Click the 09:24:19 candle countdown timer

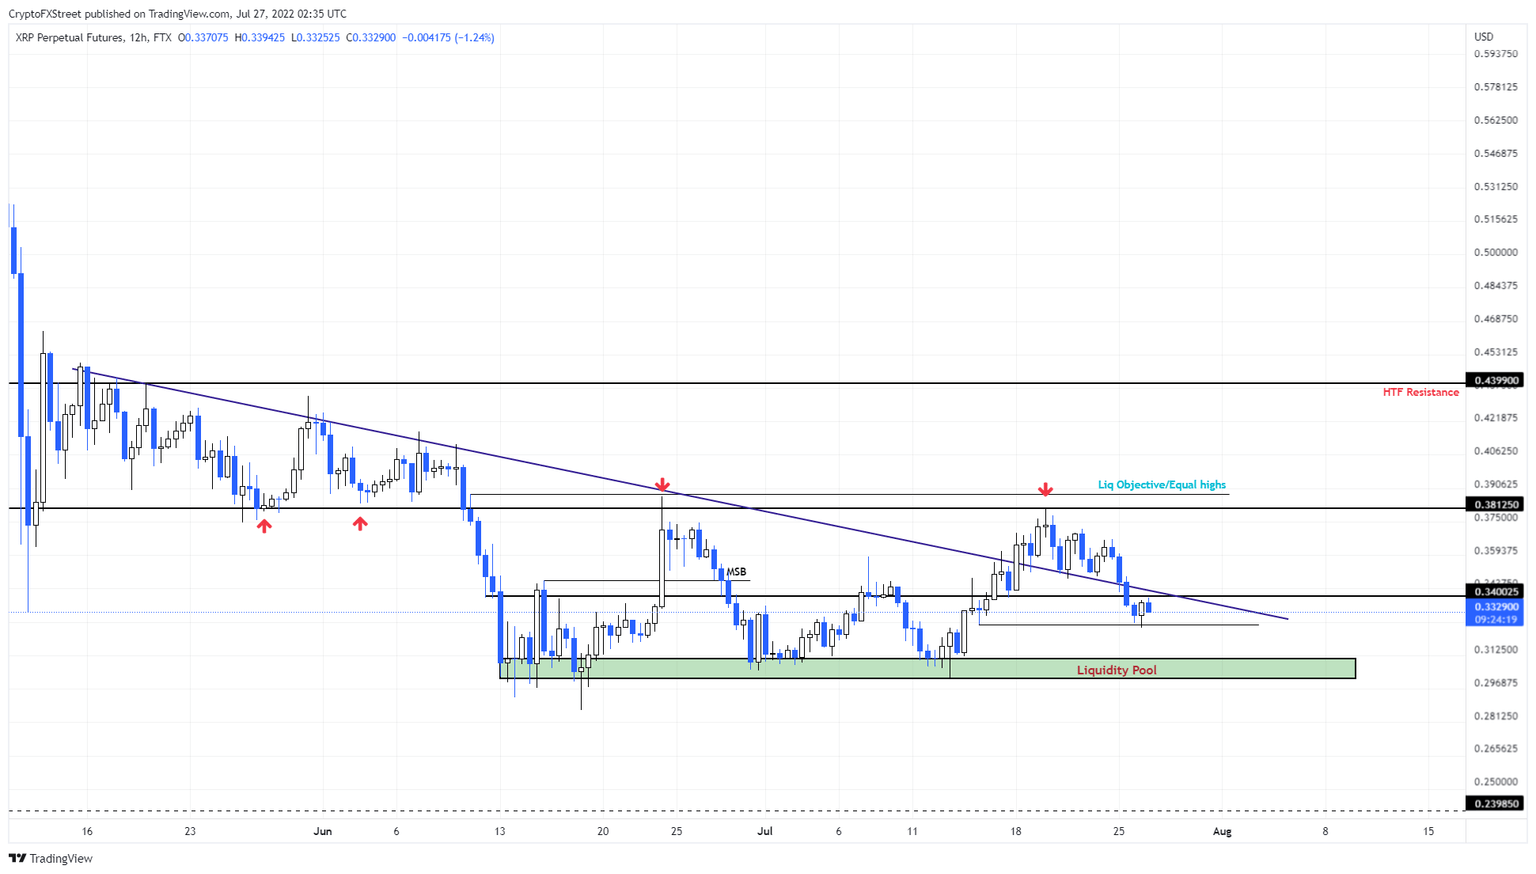[x=1495, y=619]
